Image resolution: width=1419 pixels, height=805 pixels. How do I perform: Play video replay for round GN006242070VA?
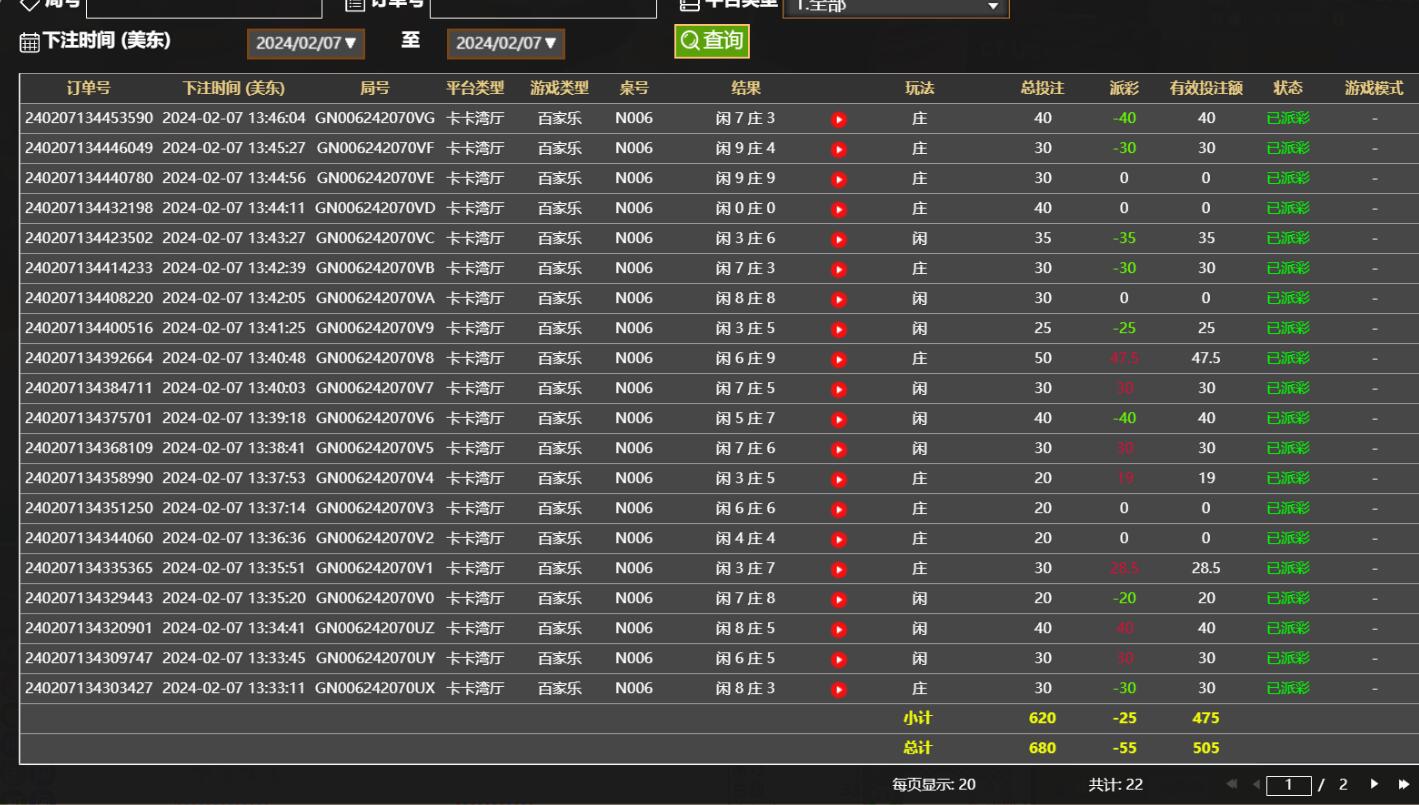(839, 299)
